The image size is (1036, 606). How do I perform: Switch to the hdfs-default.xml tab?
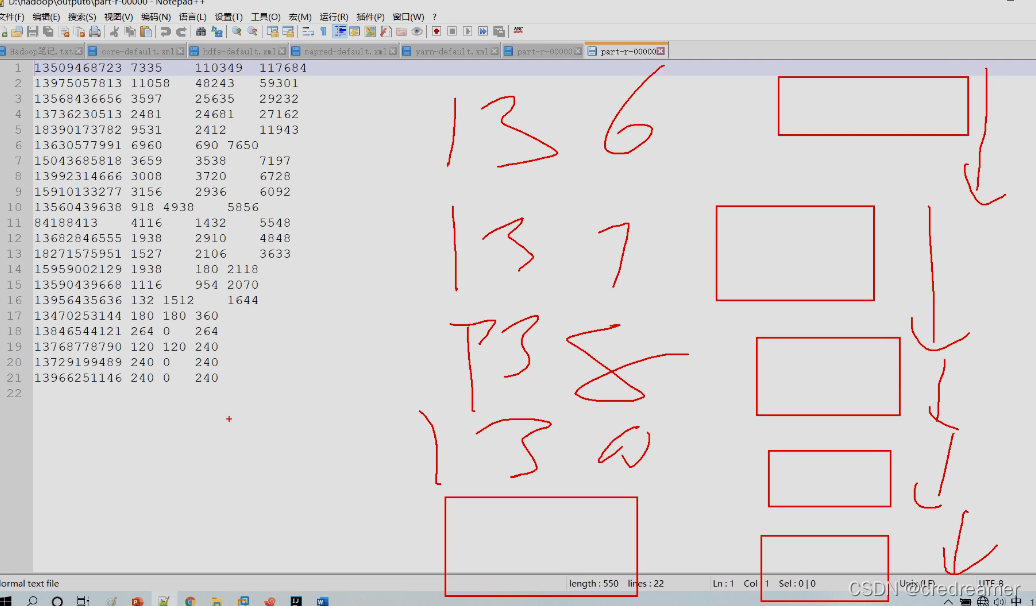pos(239,51)
